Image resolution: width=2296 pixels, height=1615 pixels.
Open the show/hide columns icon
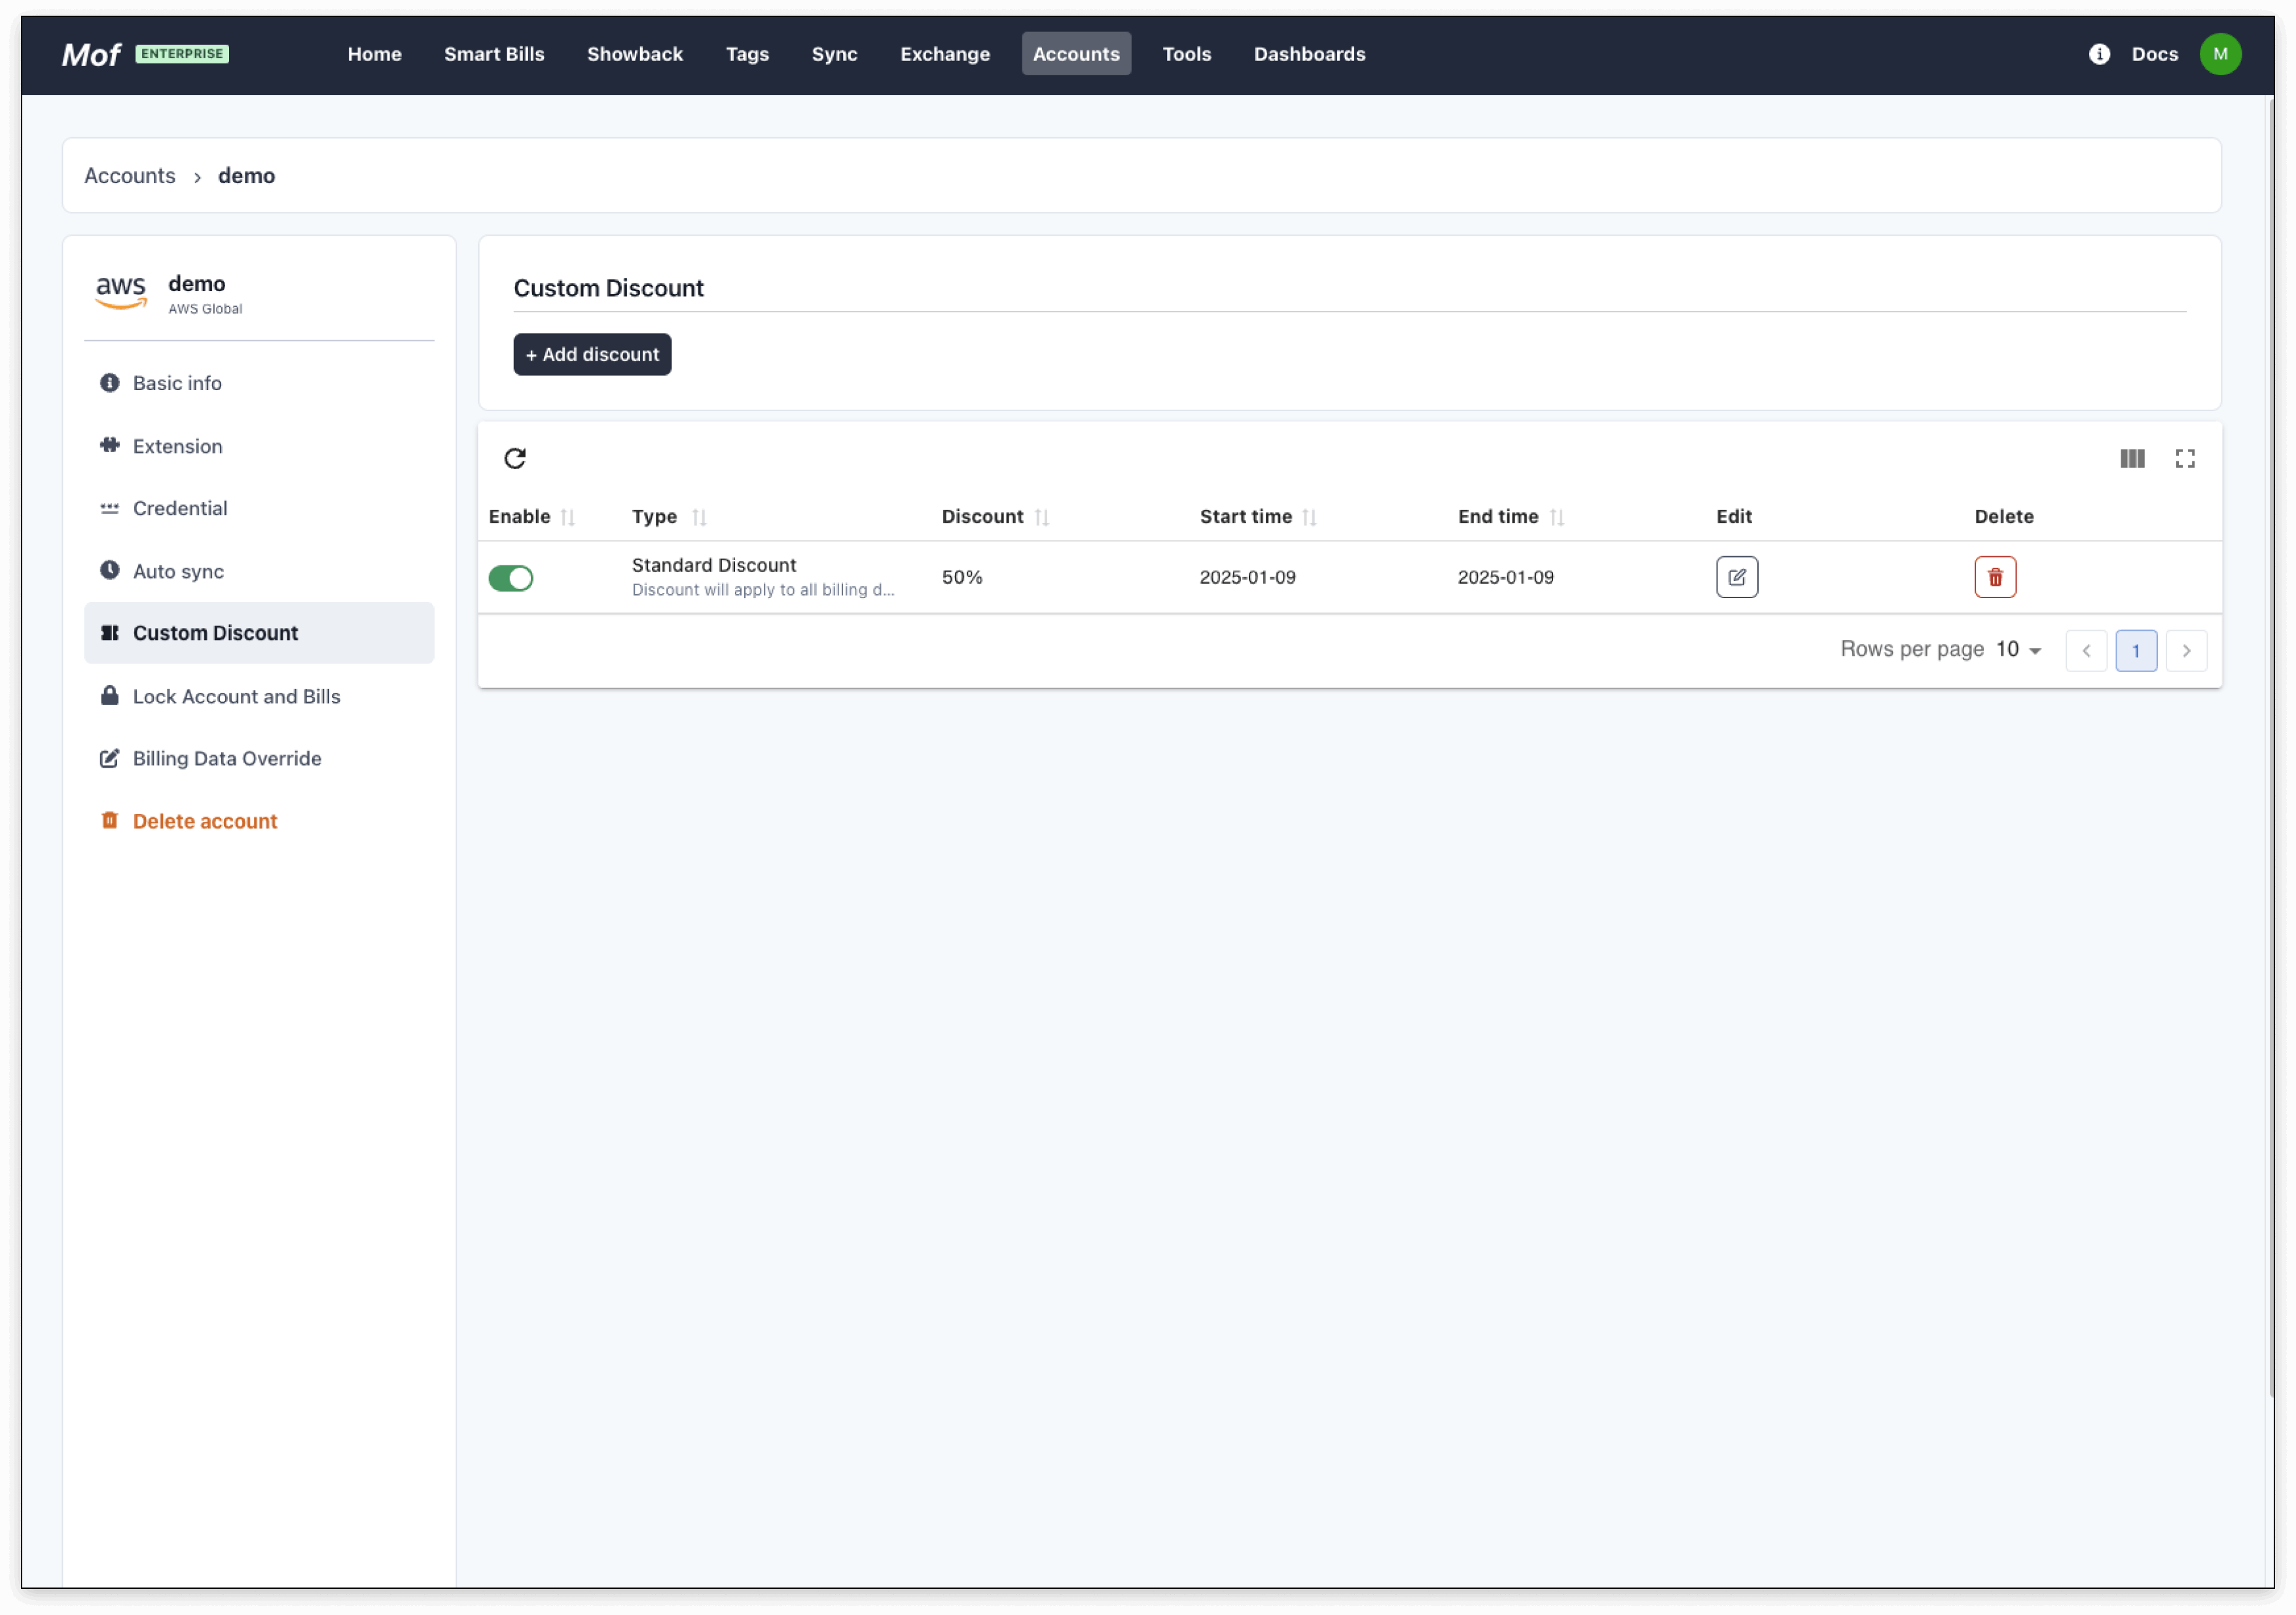pos(2132,458)
